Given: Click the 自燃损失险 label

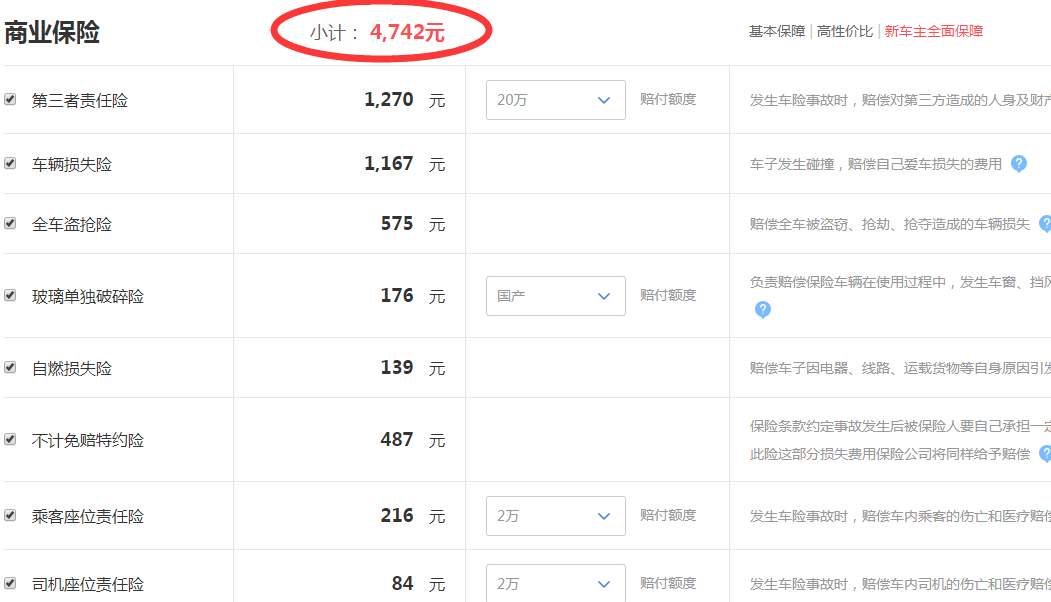Looking at the screenshot, I should point(72,369).
